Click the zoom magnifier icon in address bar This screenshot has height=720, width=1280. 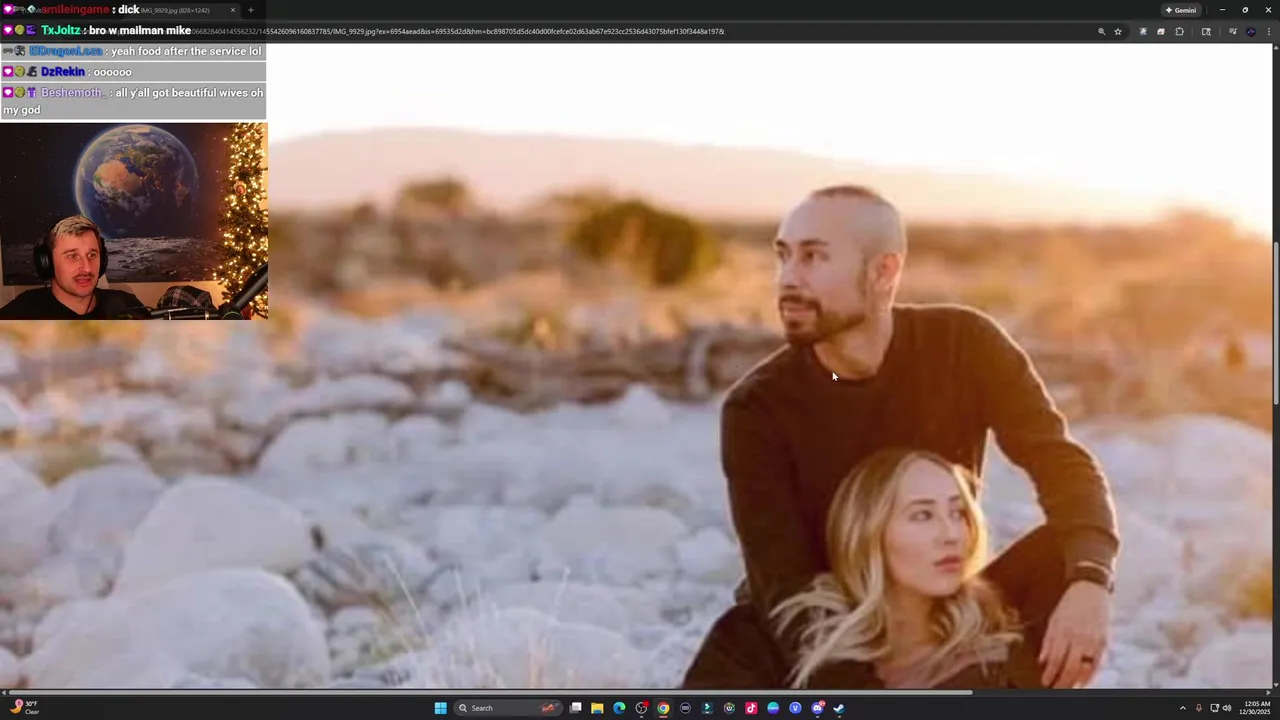tap(1102, 31)
